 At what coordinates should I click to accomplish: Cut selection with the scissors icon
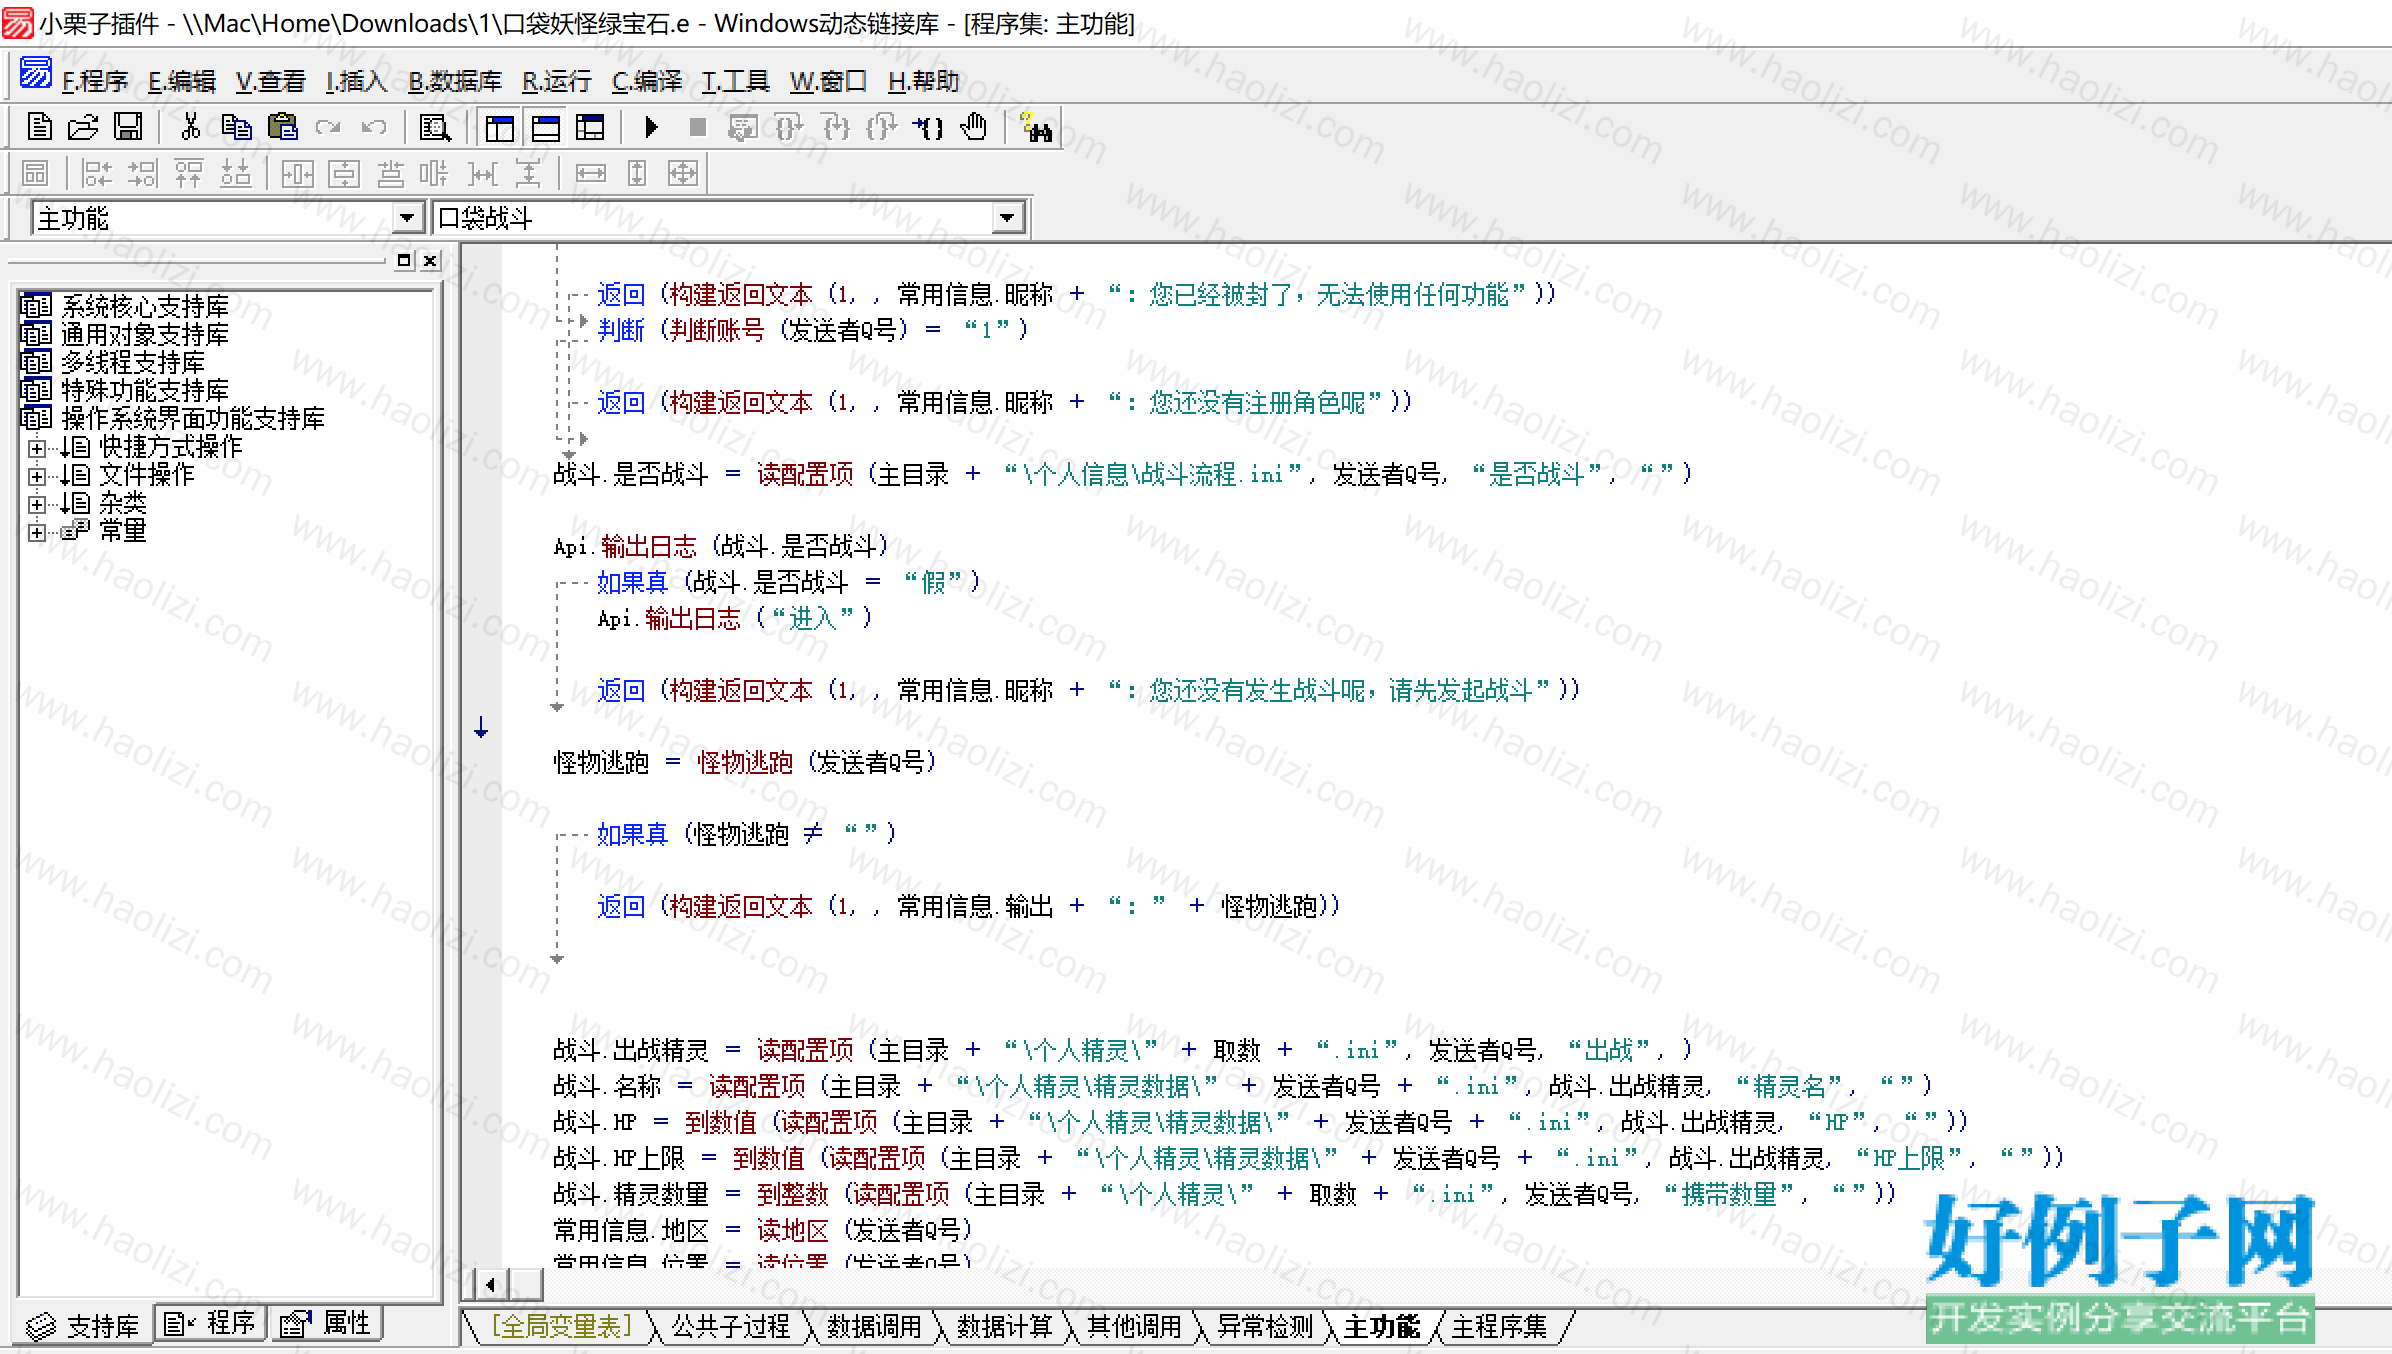190,127
